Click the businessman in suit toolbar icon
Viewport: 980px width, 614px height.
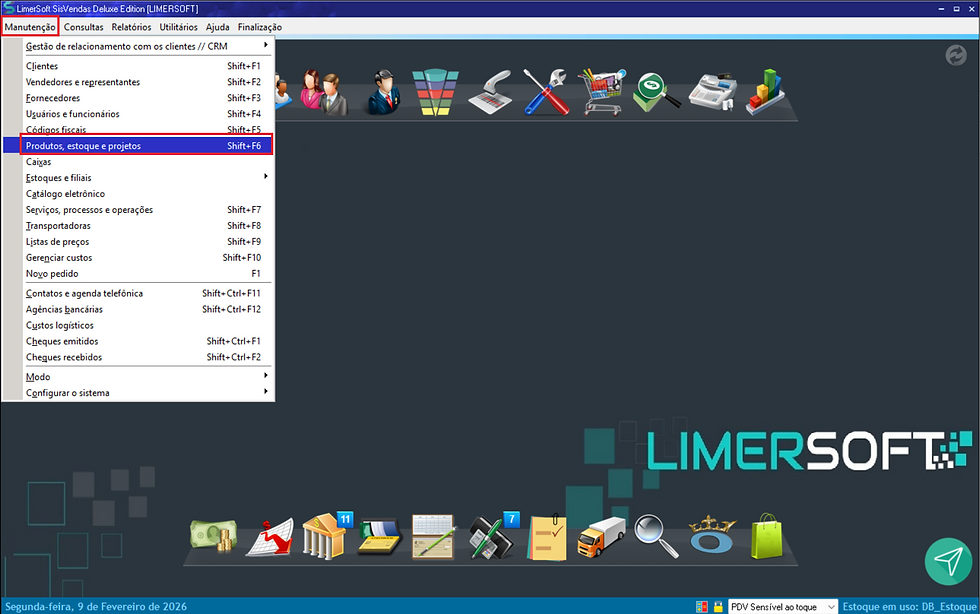point(384,92)
